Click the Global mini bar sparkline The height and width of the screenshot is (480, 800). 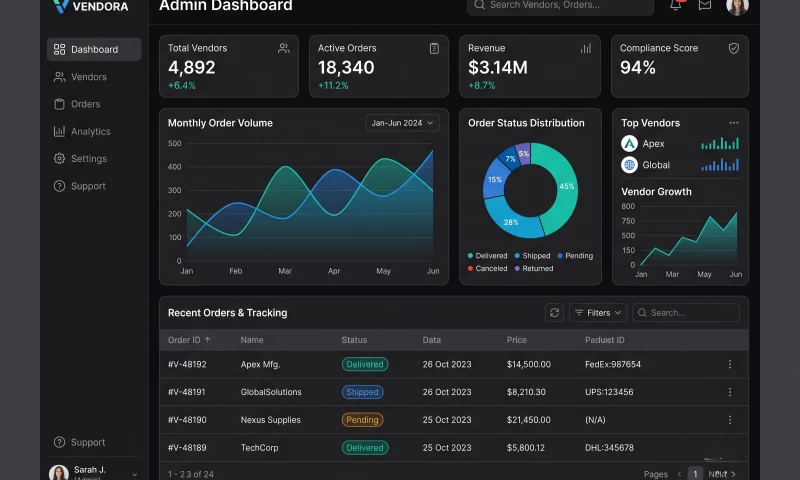(x=720, y=165)
